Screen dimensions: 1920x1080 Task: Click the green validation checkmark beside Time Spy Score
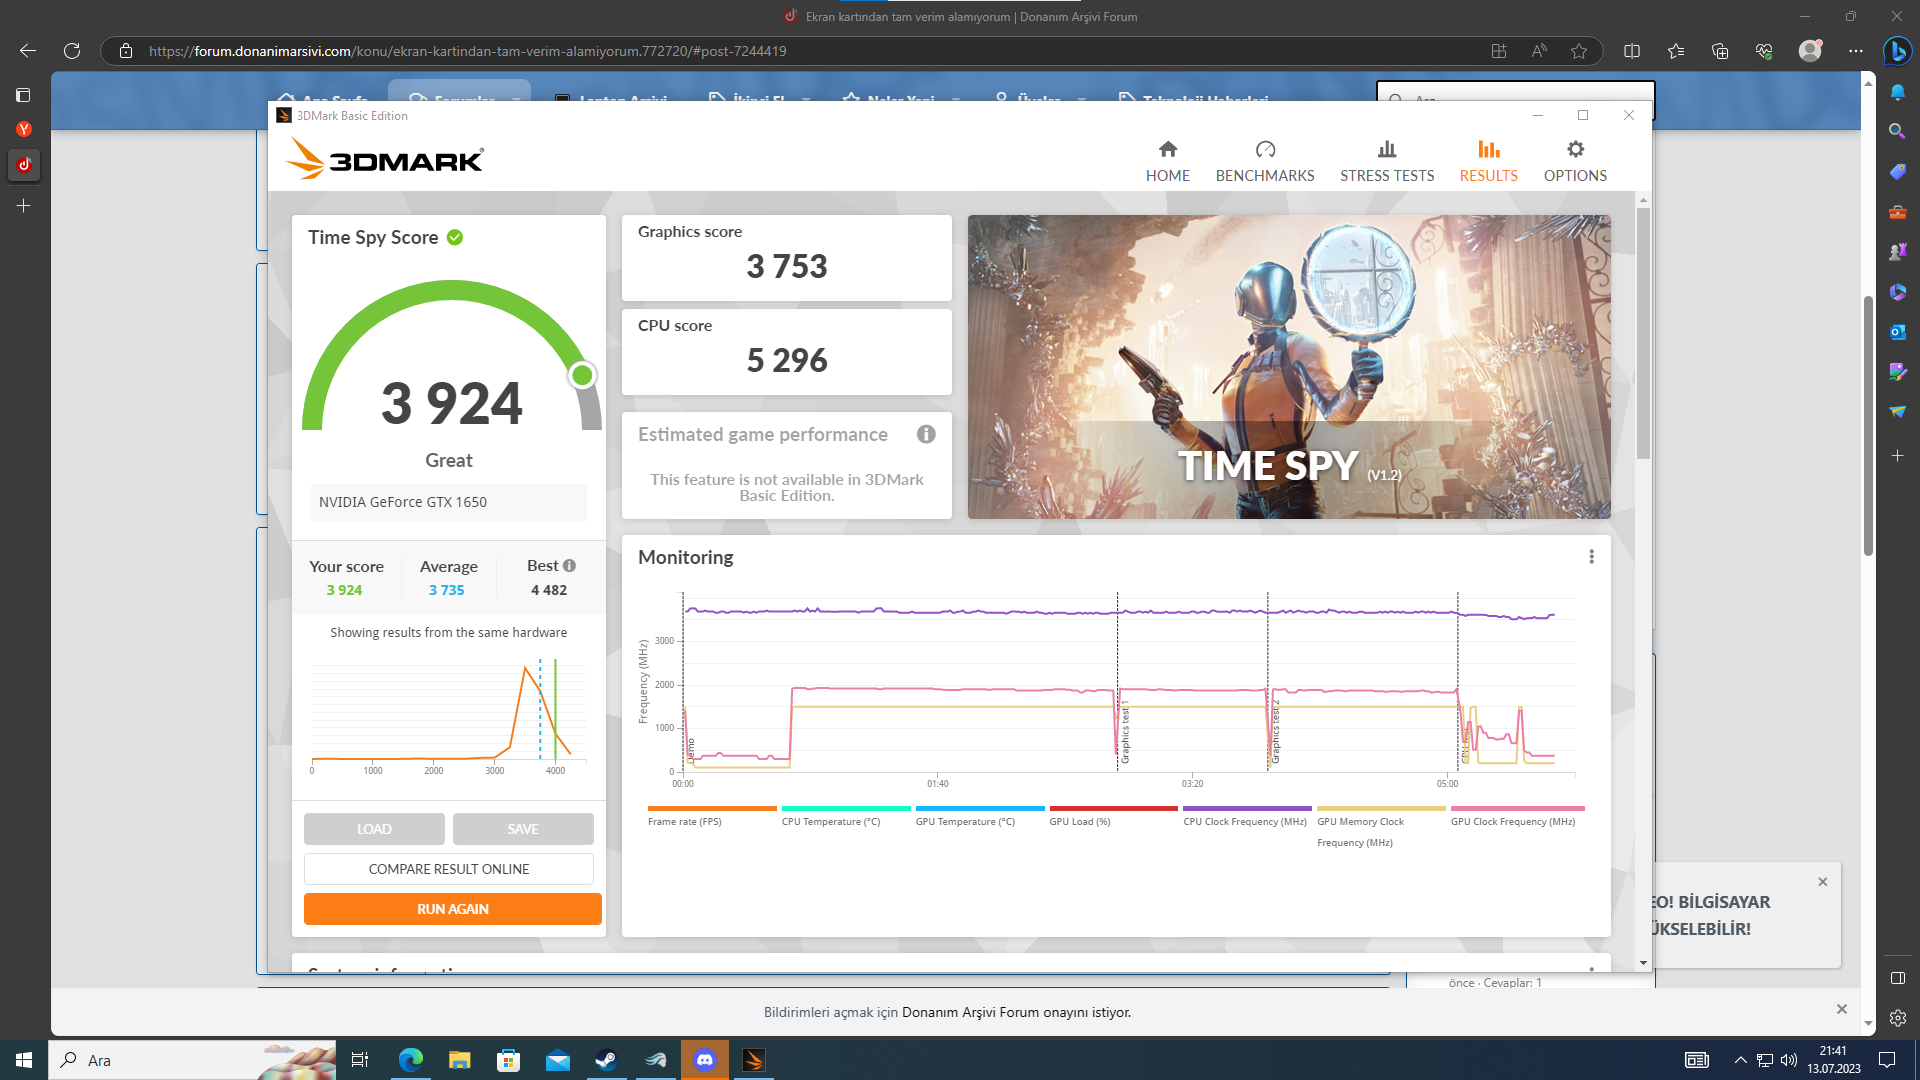(x=455, y=237)
